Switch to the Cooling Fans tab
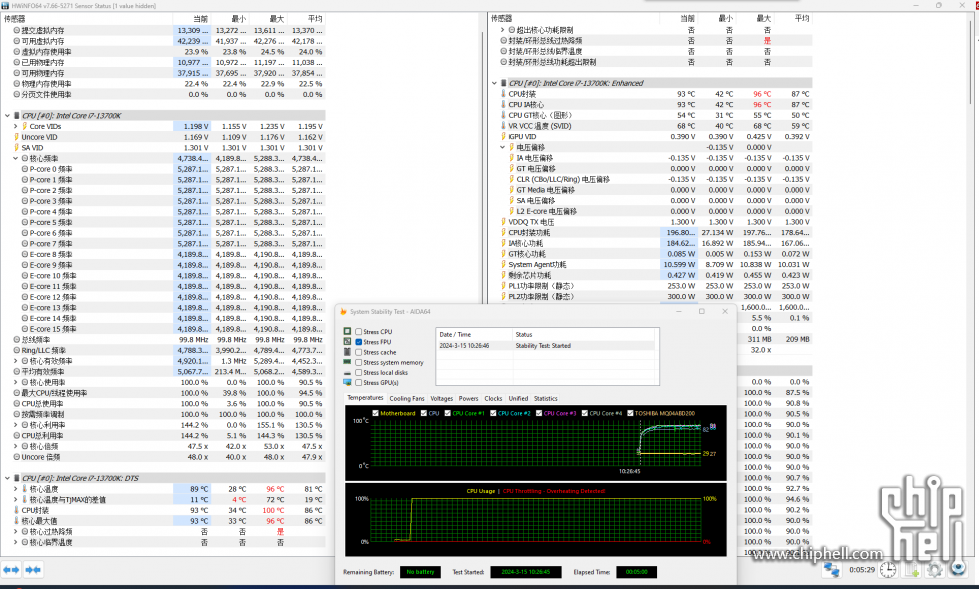This screenshot has width=979, height=589. click(406, 398)
